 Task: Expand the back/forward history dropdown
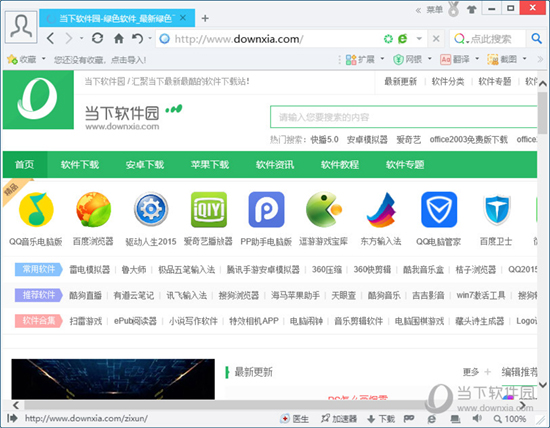tap(81, 38)
